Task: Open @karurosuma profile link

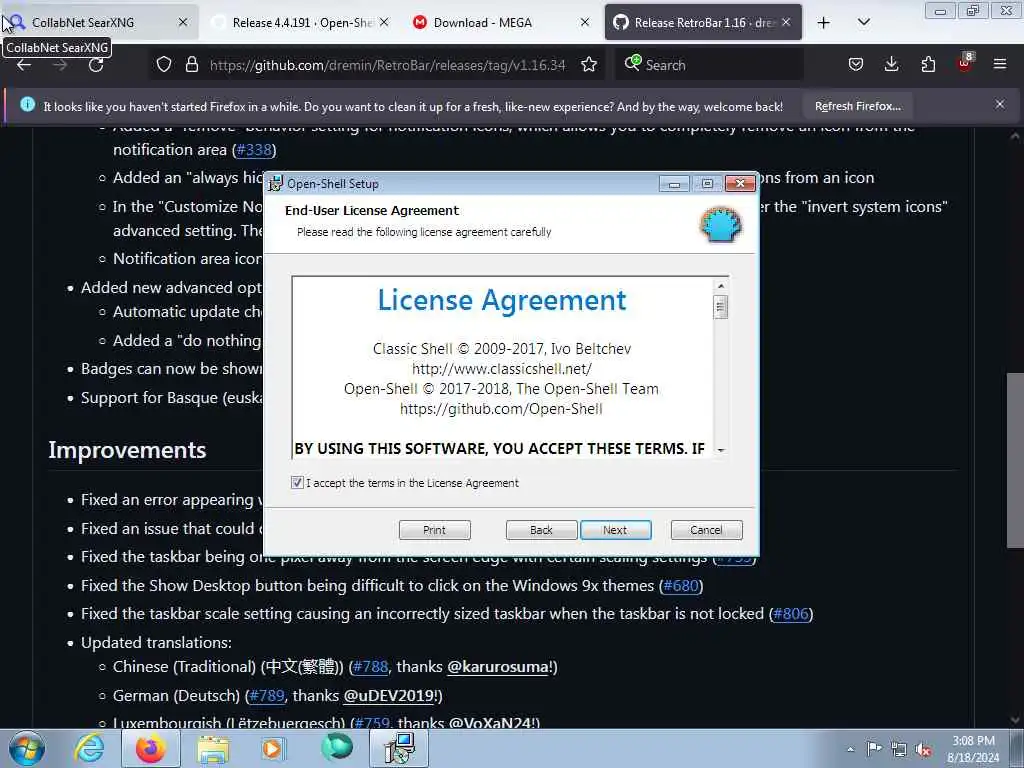Action: tap(498, 667)
